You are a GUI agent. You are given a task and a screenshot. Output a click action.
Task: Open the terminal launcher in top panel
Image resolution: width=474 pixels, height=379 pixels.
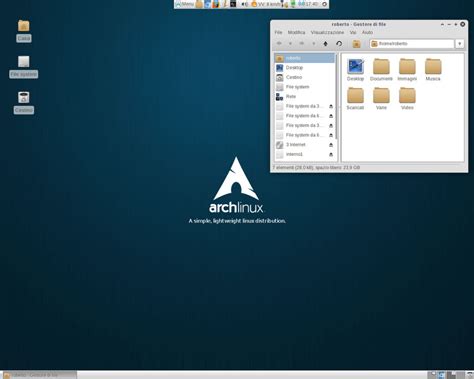pos(233,4)
